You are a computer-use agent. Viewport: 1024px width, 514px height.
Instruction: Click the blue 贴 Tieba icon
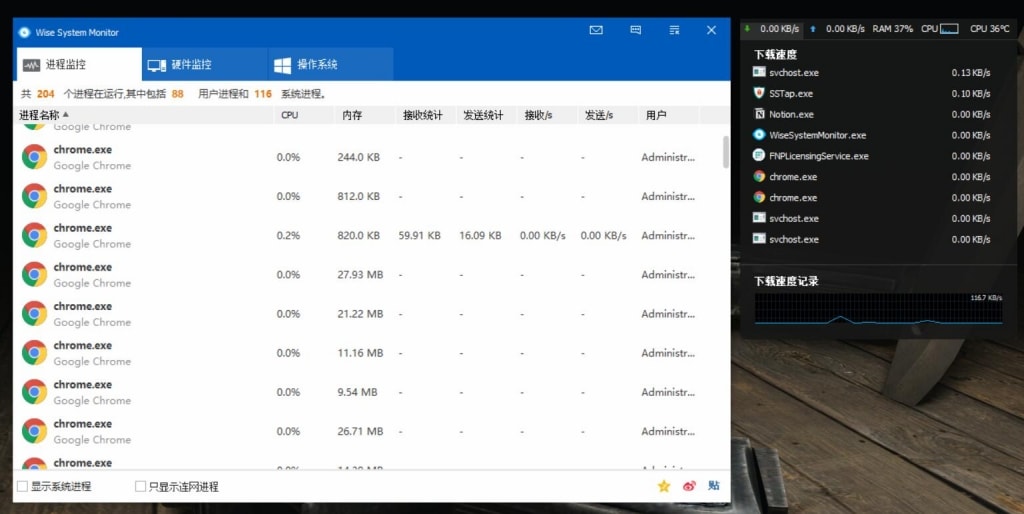[x=714, y=486]
